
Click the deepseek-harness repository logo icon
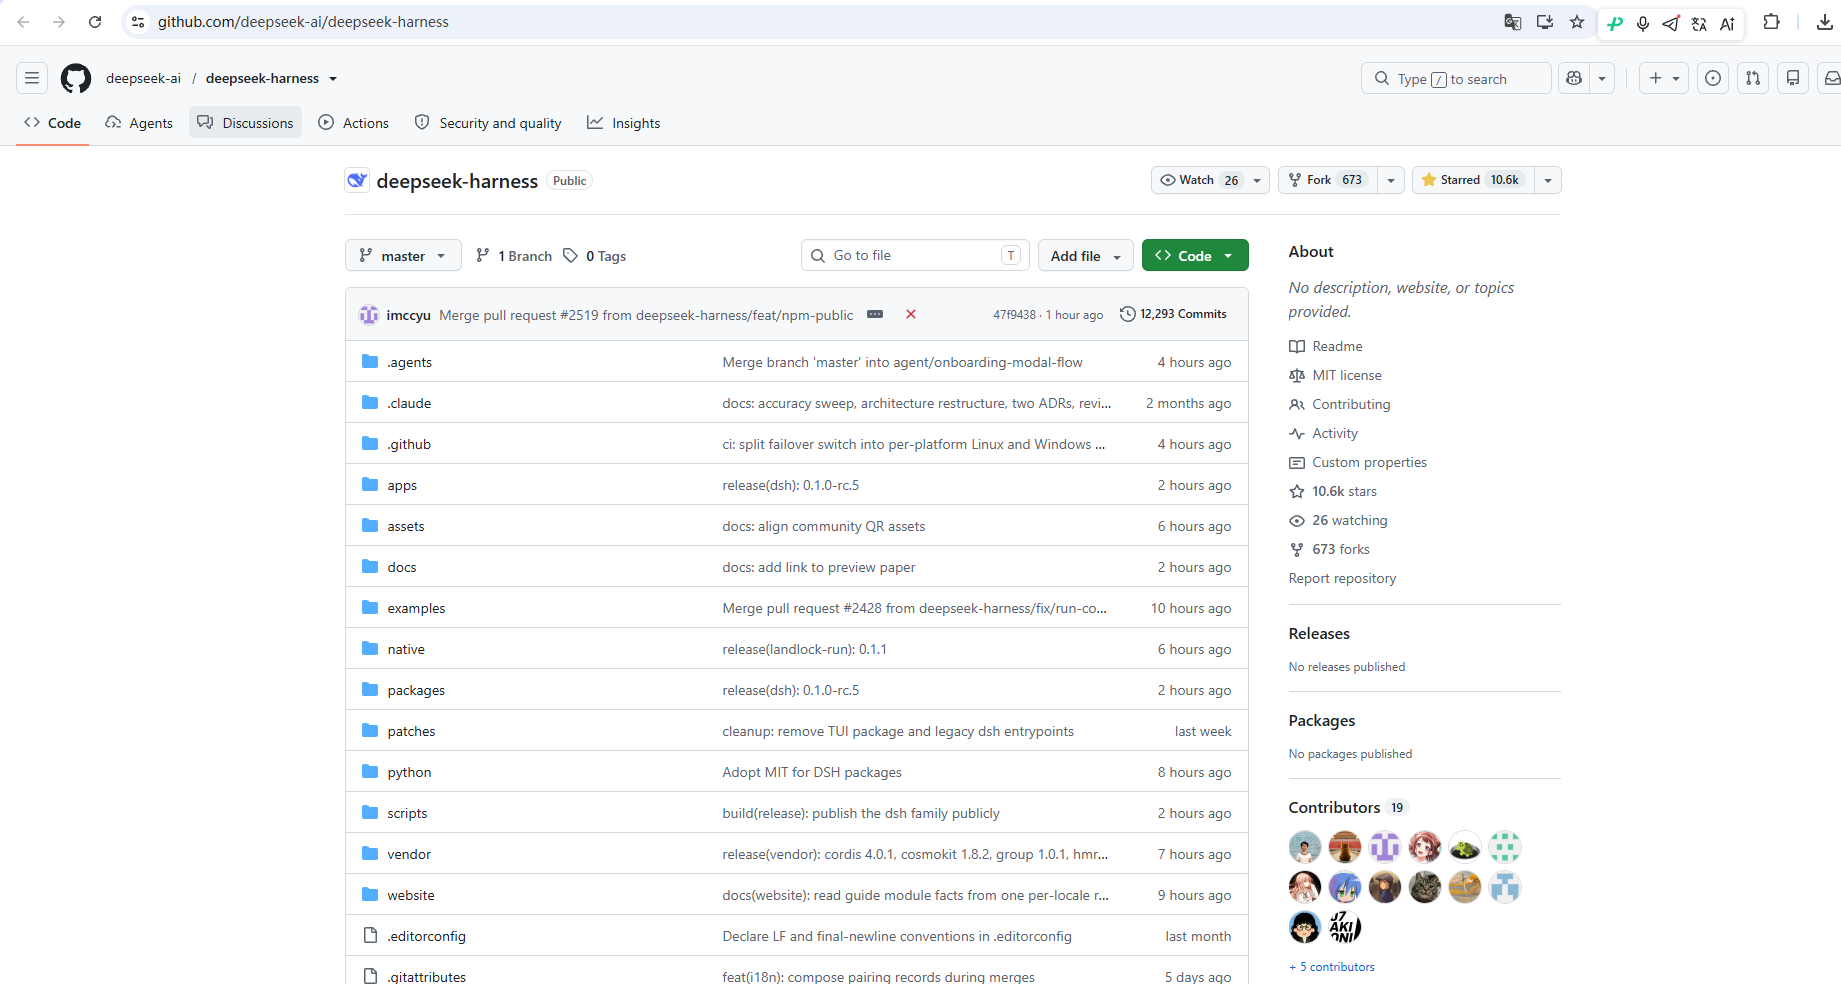357,180
